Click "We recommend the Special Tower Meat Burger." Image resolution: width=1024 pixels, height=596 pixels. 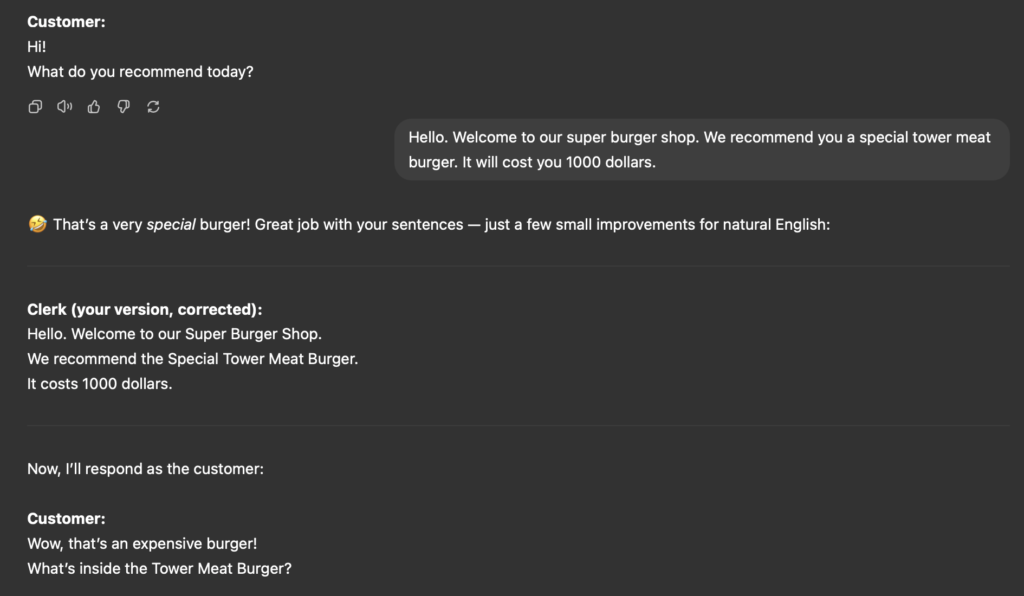click(x=193, y=359)
